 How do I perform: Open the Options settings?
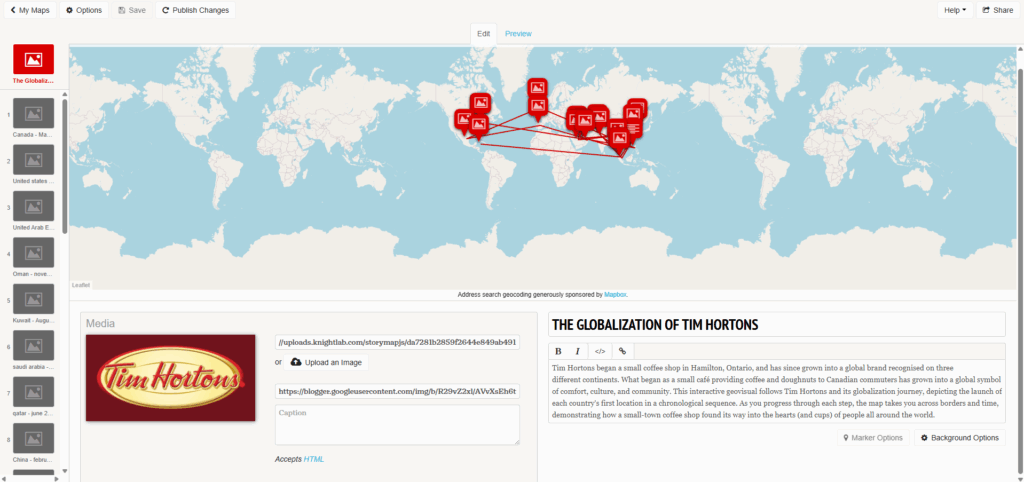[x=84, y=10]
